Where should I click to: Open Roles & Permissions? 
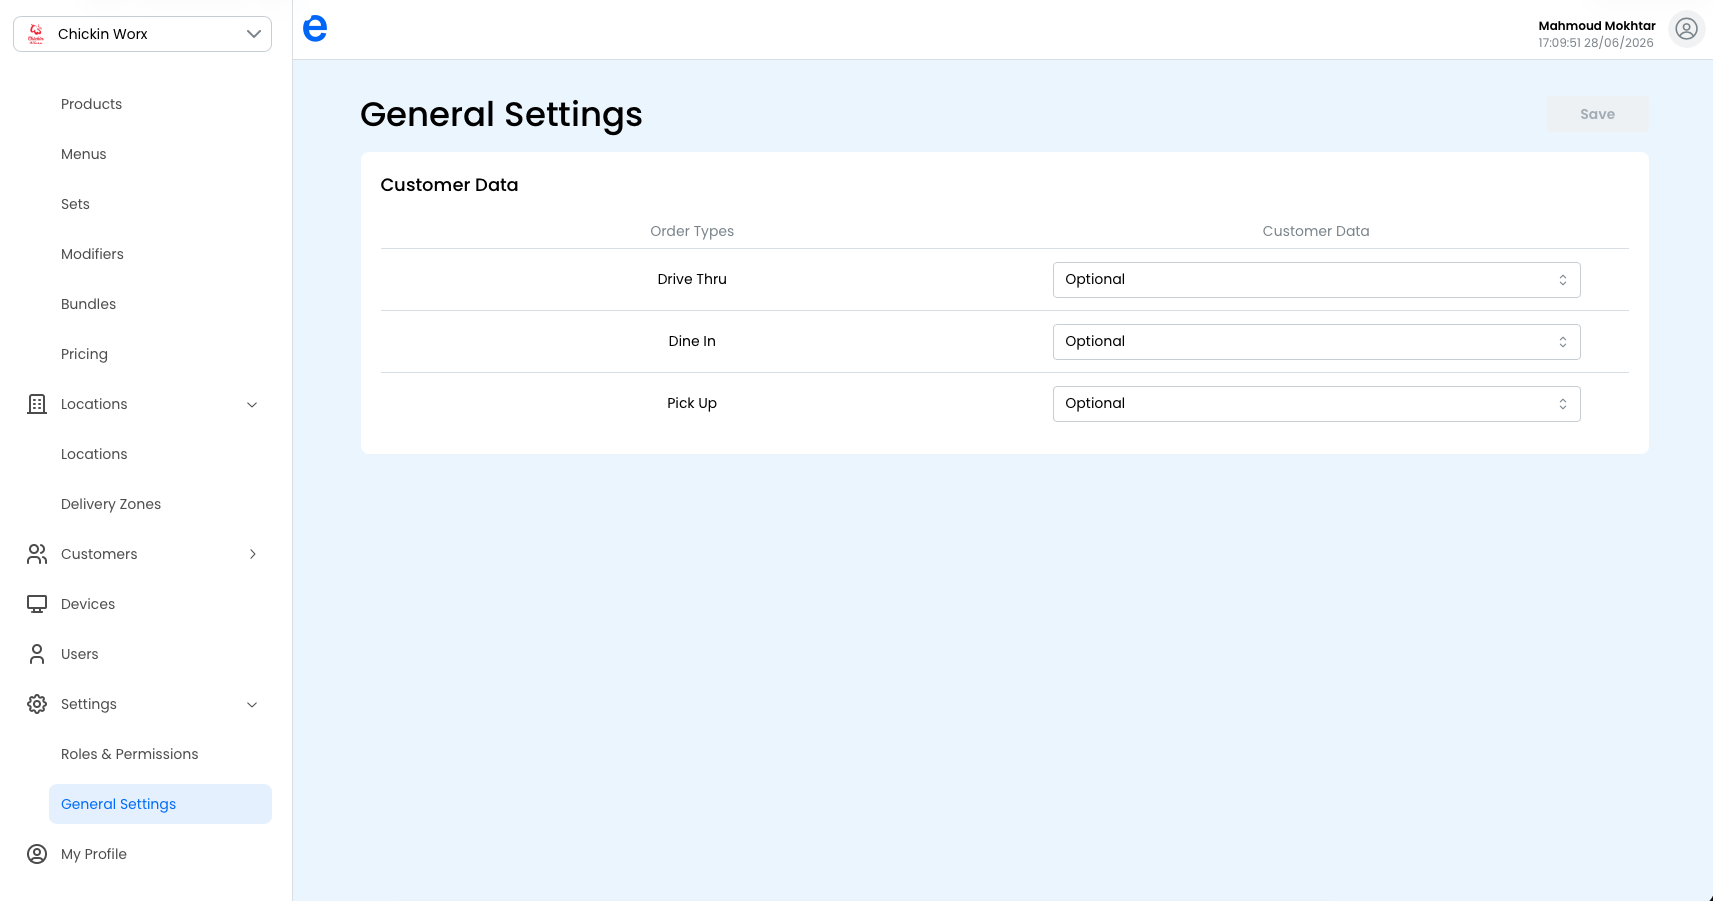pos(129,754)
